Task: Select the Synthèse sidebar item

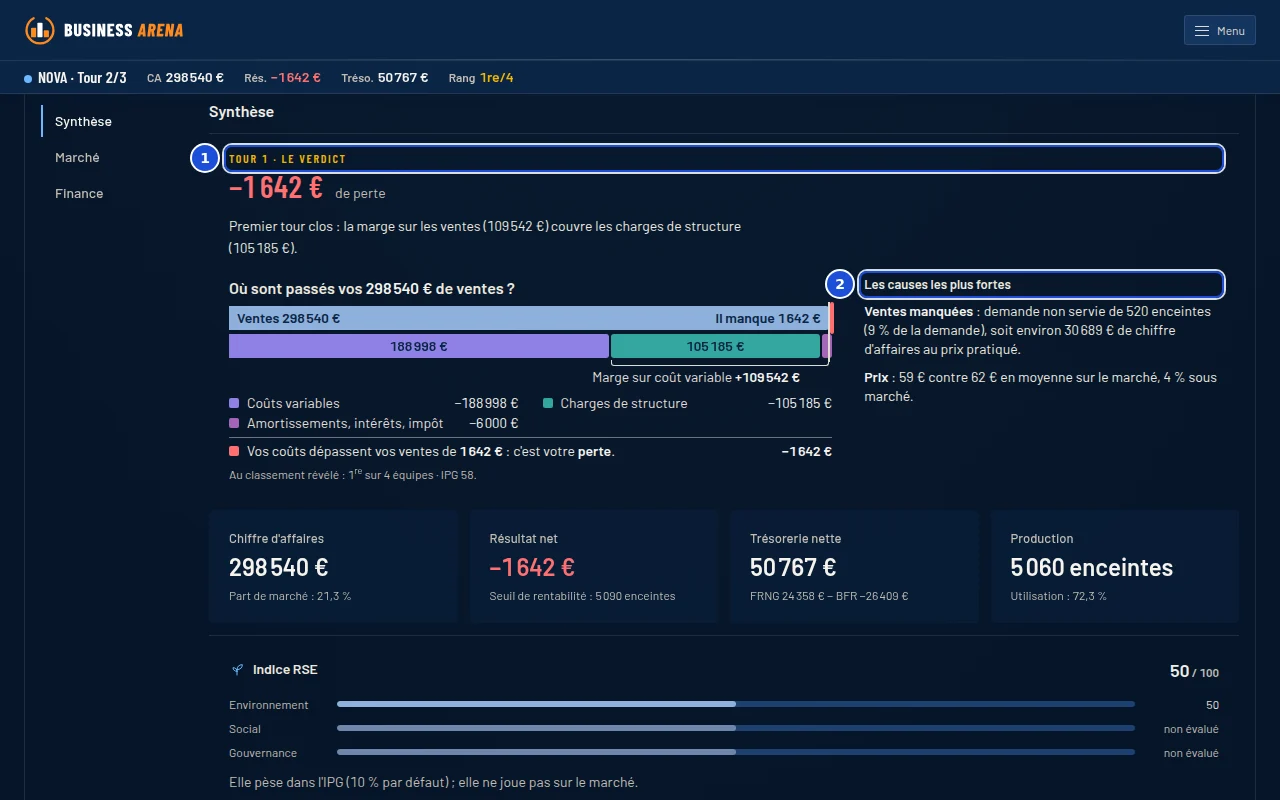Action: coord(84,121)
